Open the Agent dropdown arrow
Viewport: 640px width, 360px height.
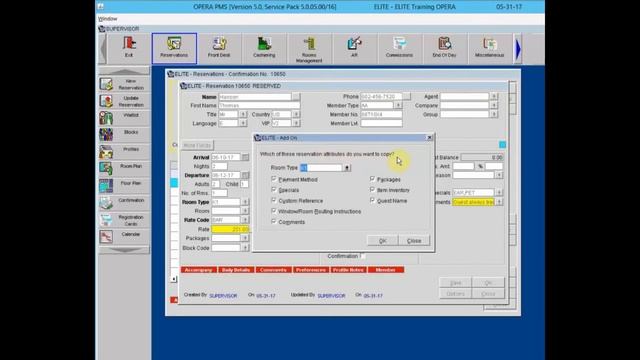coord(494,96)
